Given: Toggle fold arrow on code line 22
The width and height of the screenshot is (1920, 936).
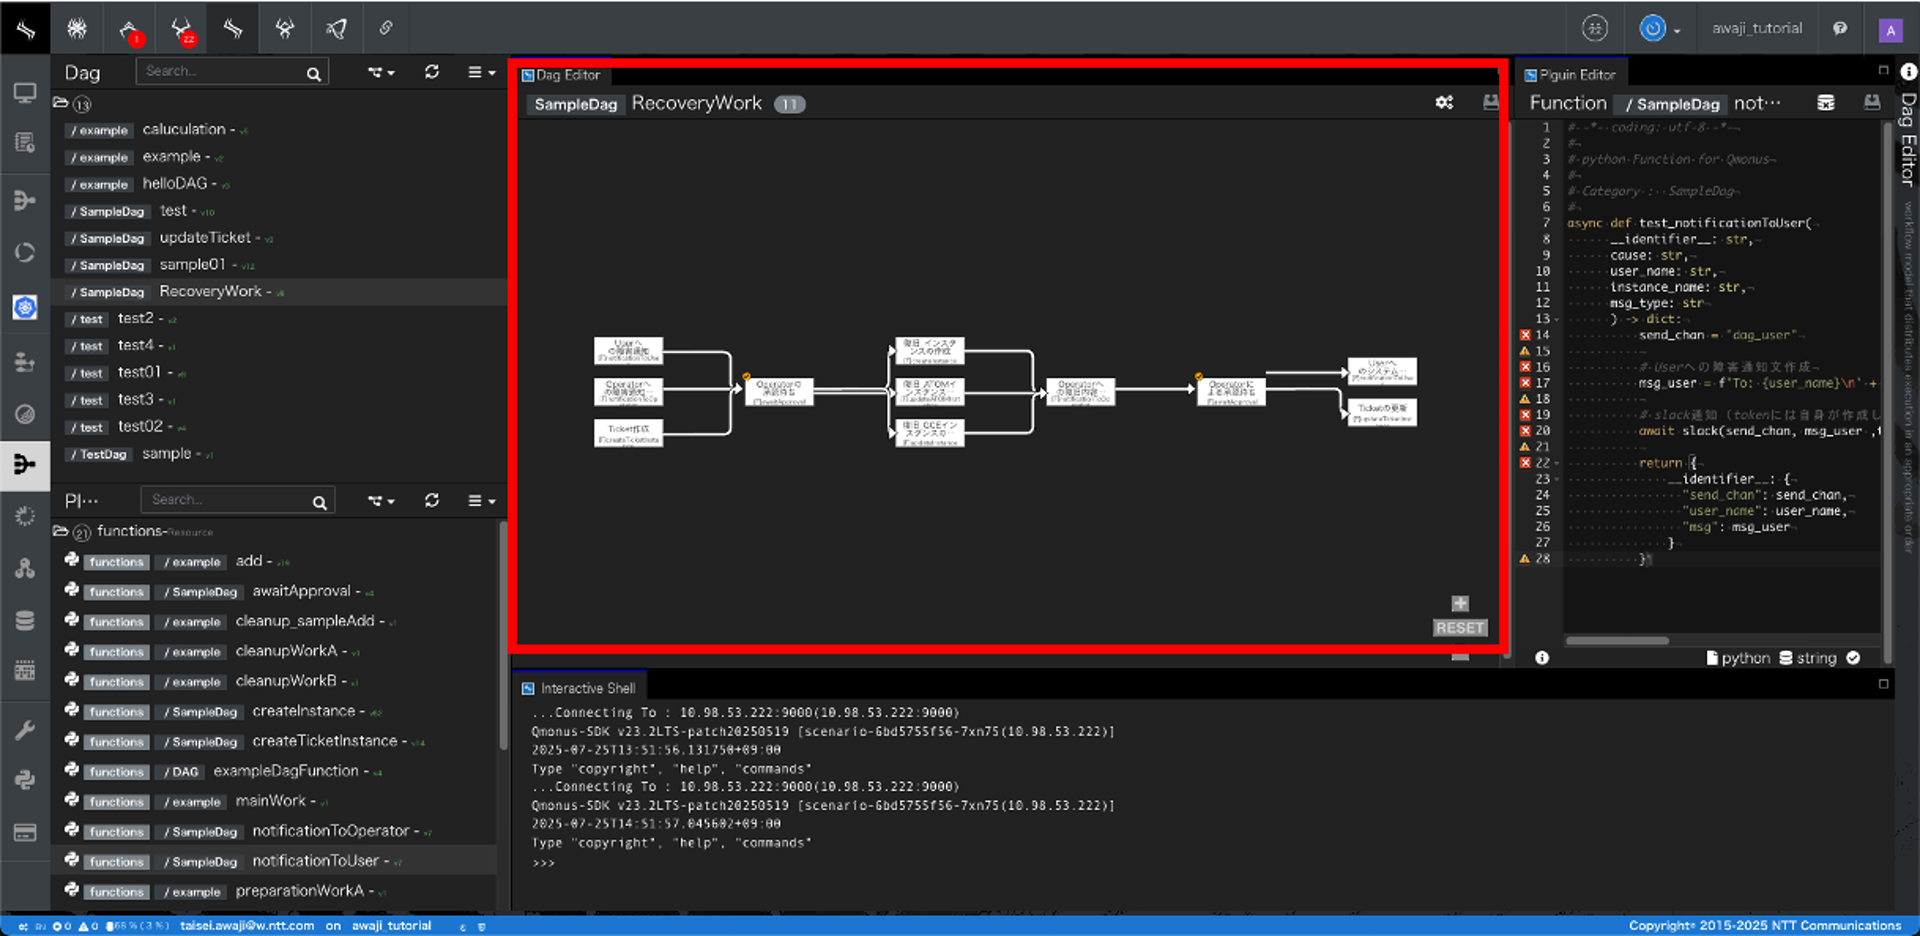Looking at the screenshot, I should pyautogui.click(x=1557, y=463).
